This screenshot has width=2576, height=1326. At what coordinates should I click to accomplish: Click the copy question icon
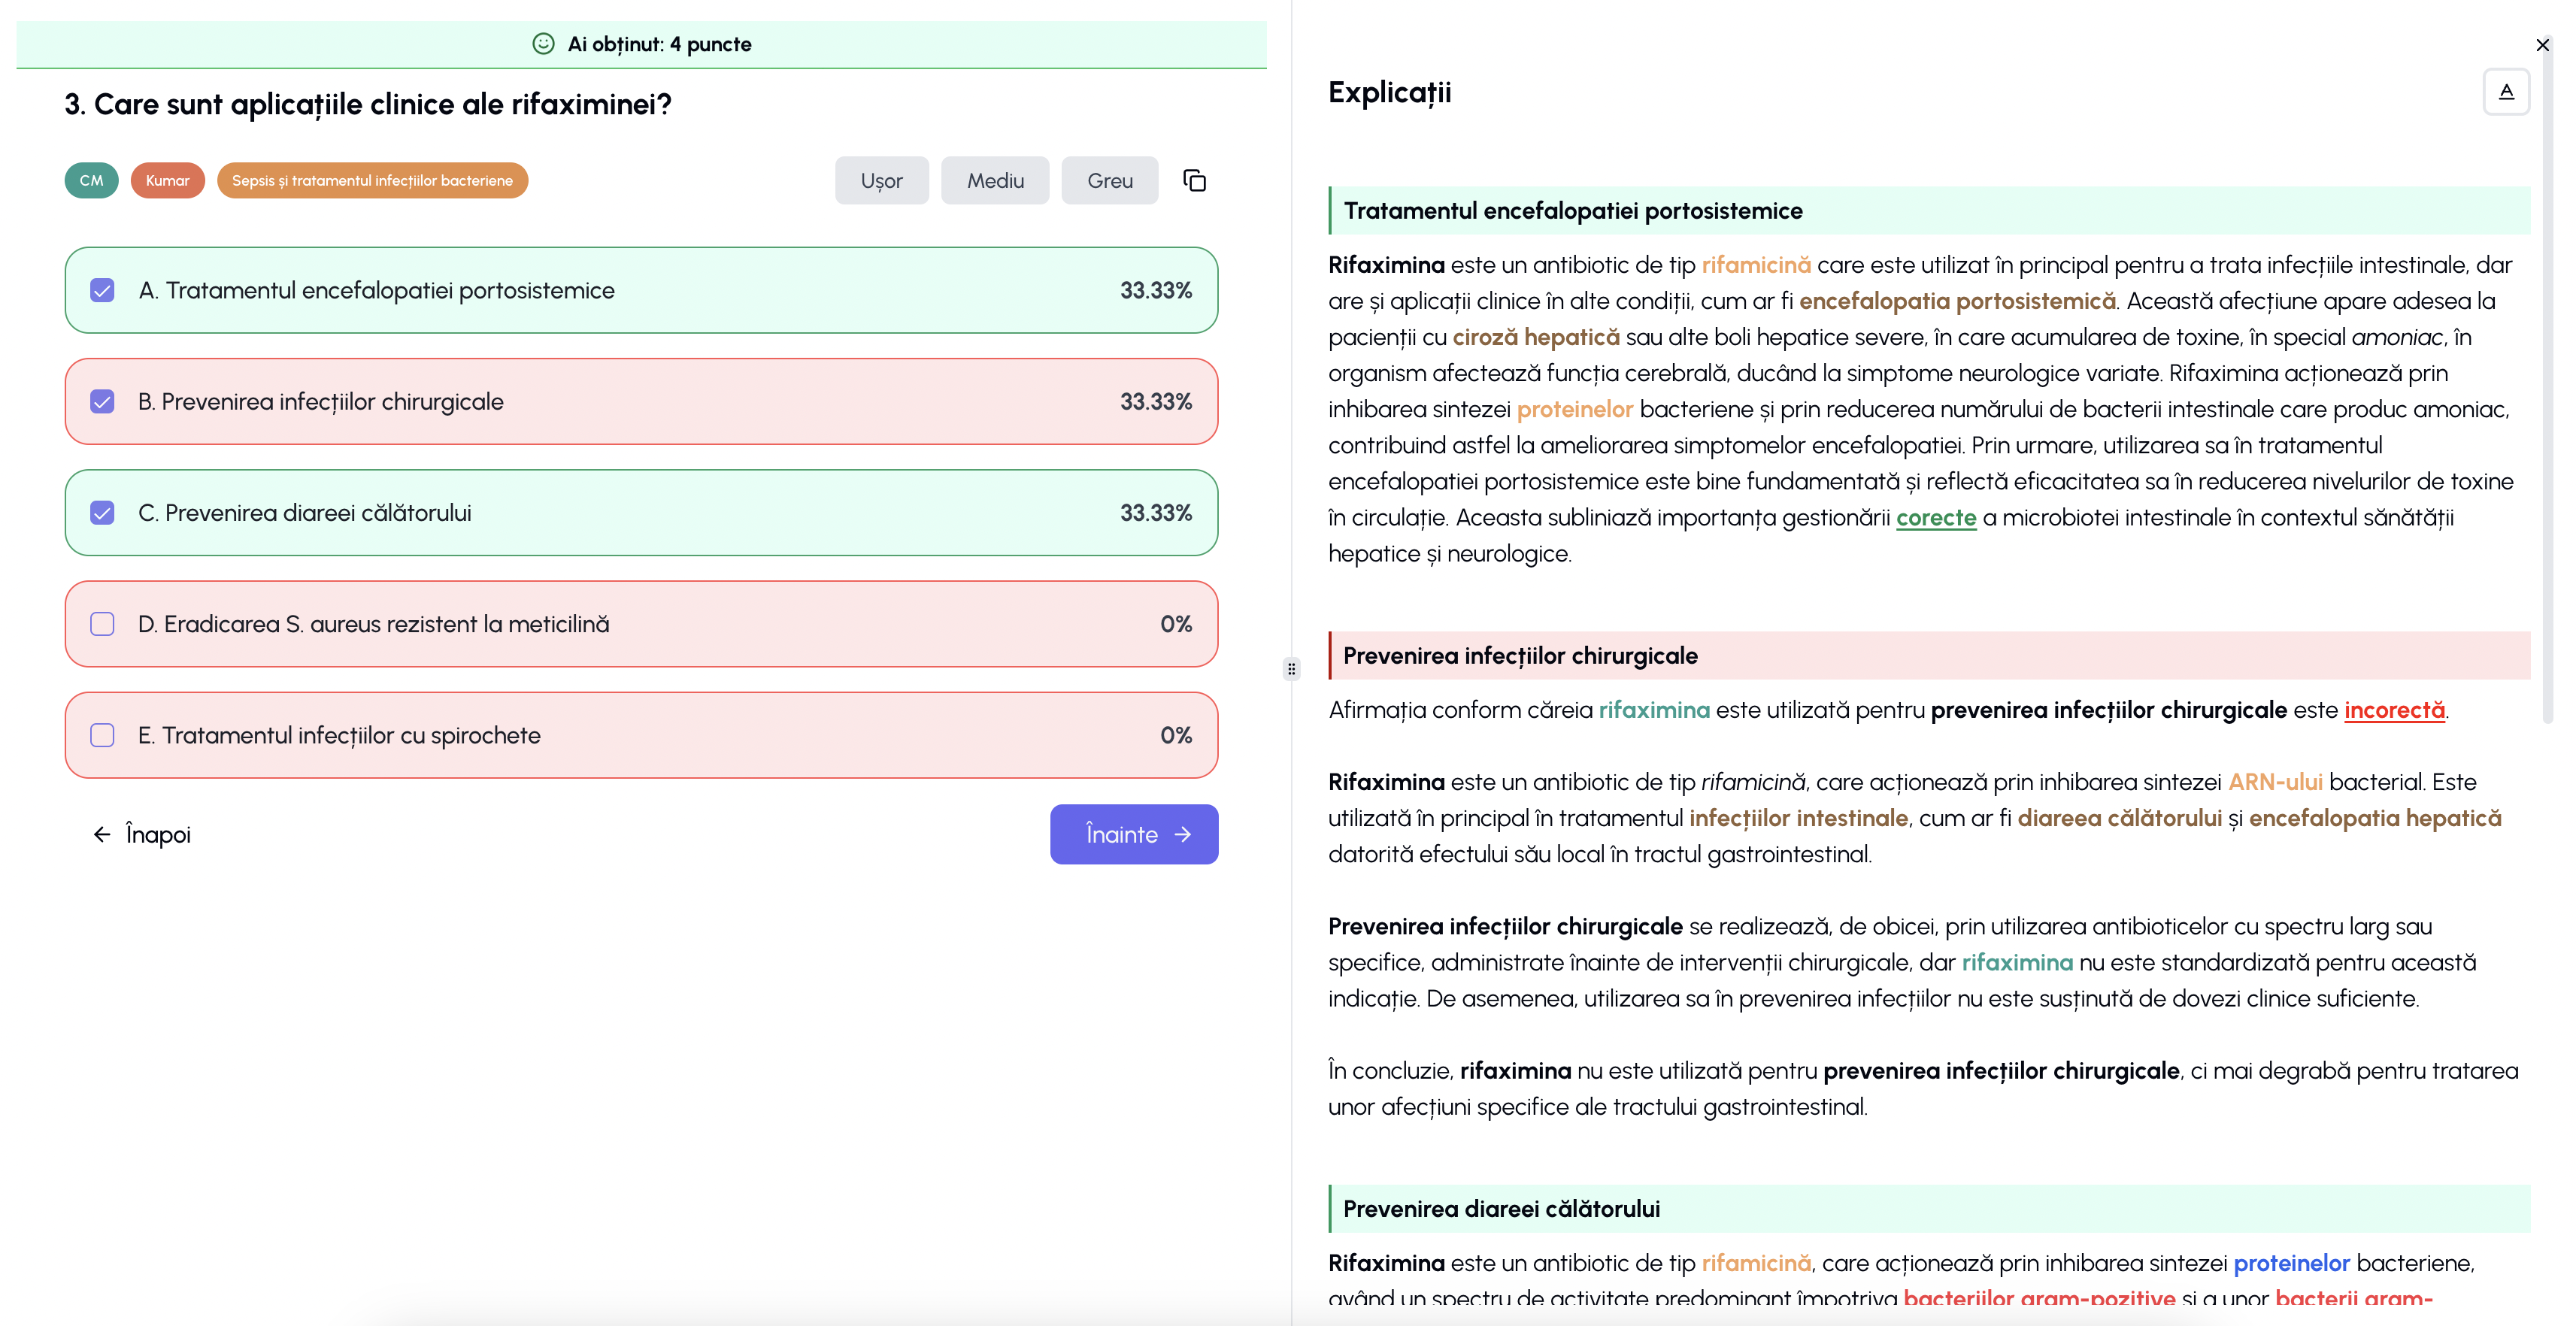(1194, 180)
